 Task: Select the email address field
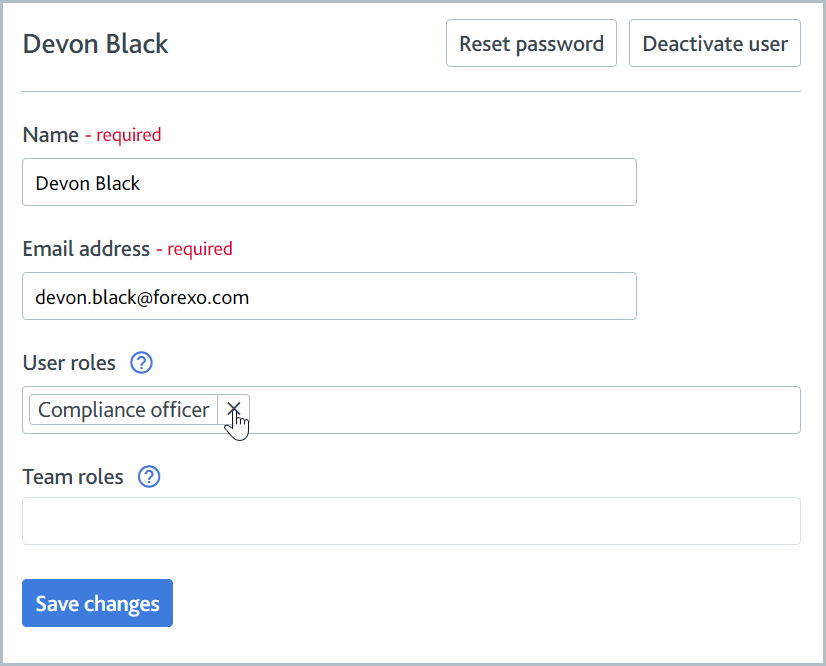tap(329, 296)
